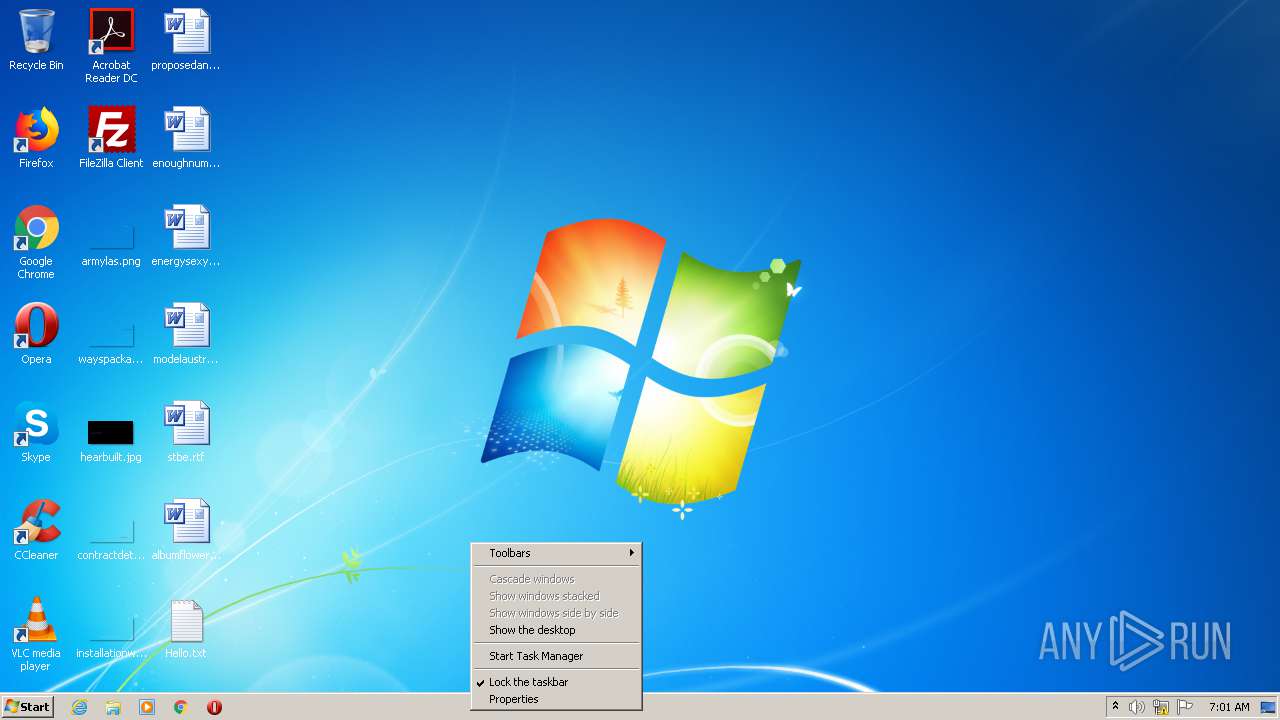Select the stbe.rtf document icon

[186, 432]
